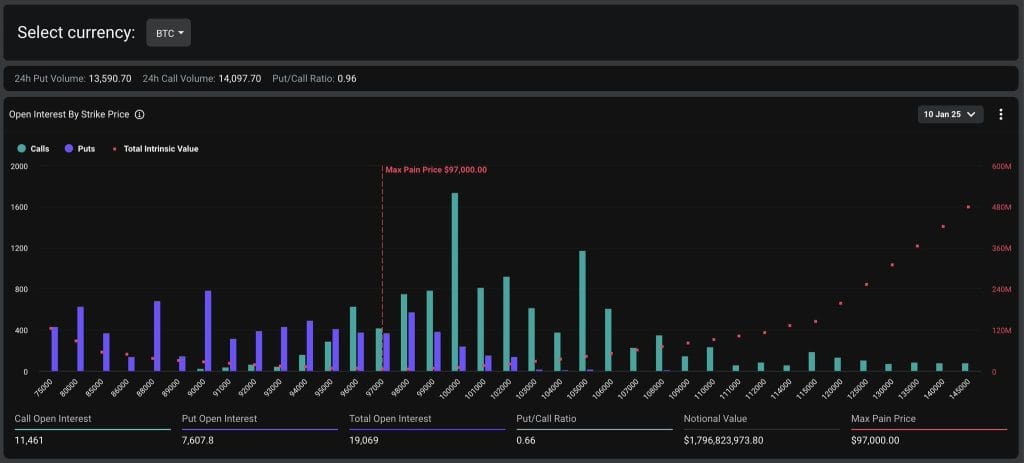Click the 24h Put Volume value 13,590.70

pyautogui.click(x=110, y=78)
